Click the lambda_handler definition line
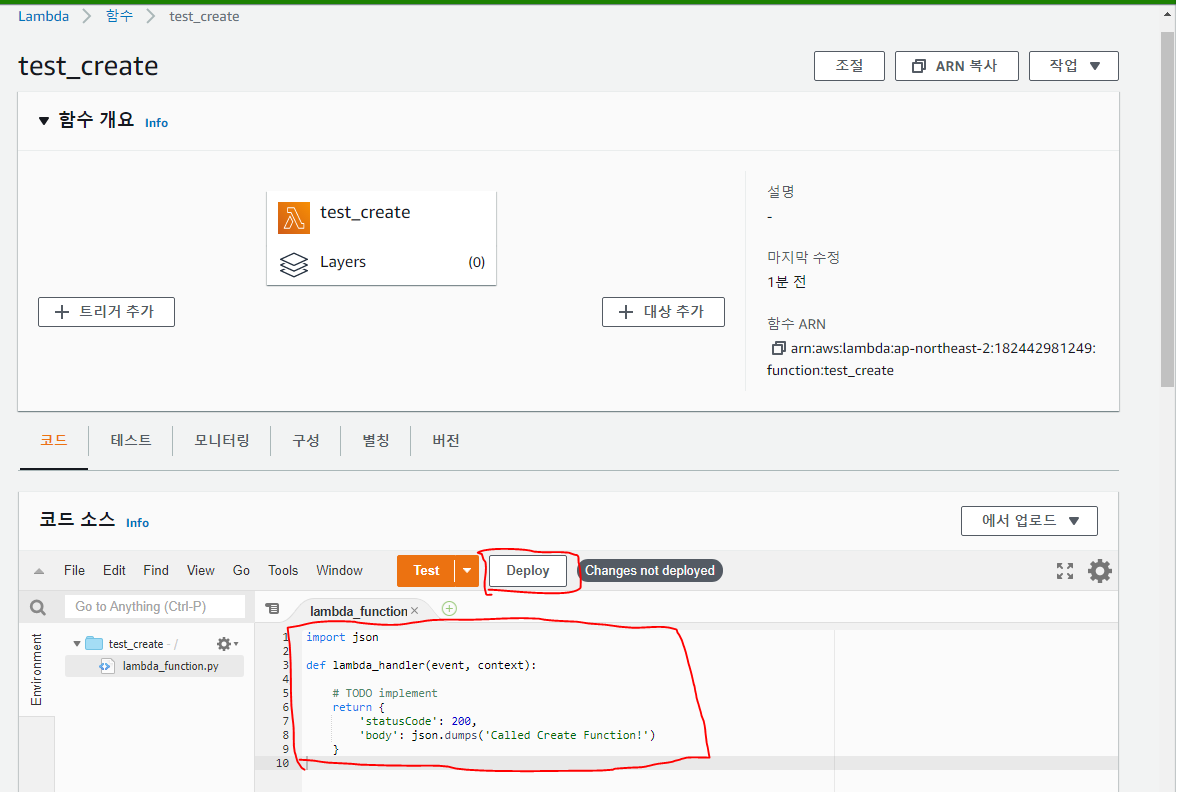This screenshot has height=792, width=1177. [x=421, y=665]
